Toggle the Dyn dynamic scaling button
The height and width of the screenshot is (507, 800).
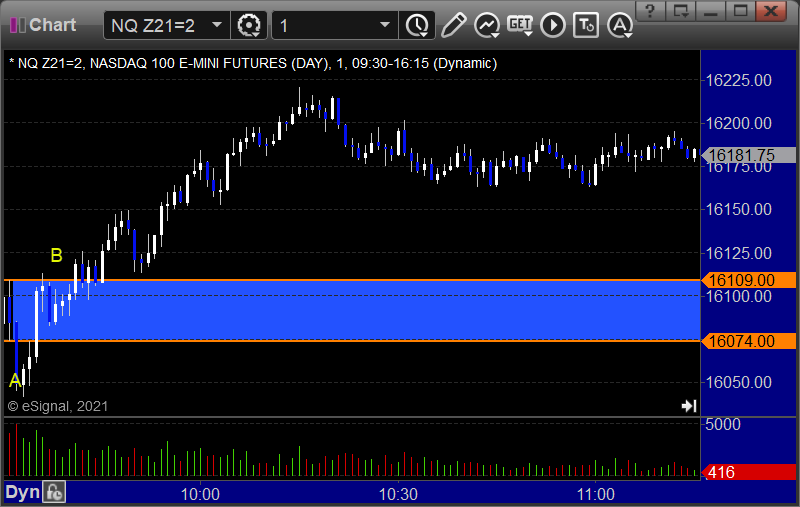pos(22,492)
